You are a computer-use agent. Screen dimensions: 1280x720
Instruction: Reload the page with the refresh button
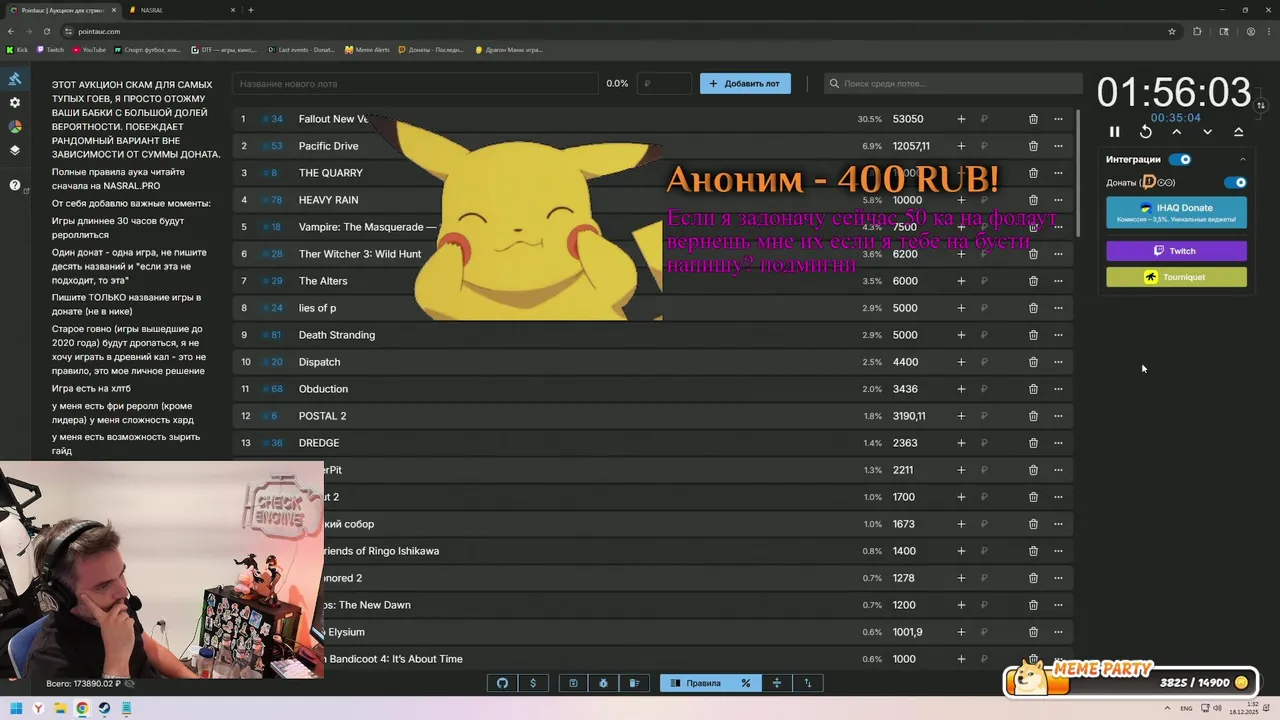coord(46,31)
